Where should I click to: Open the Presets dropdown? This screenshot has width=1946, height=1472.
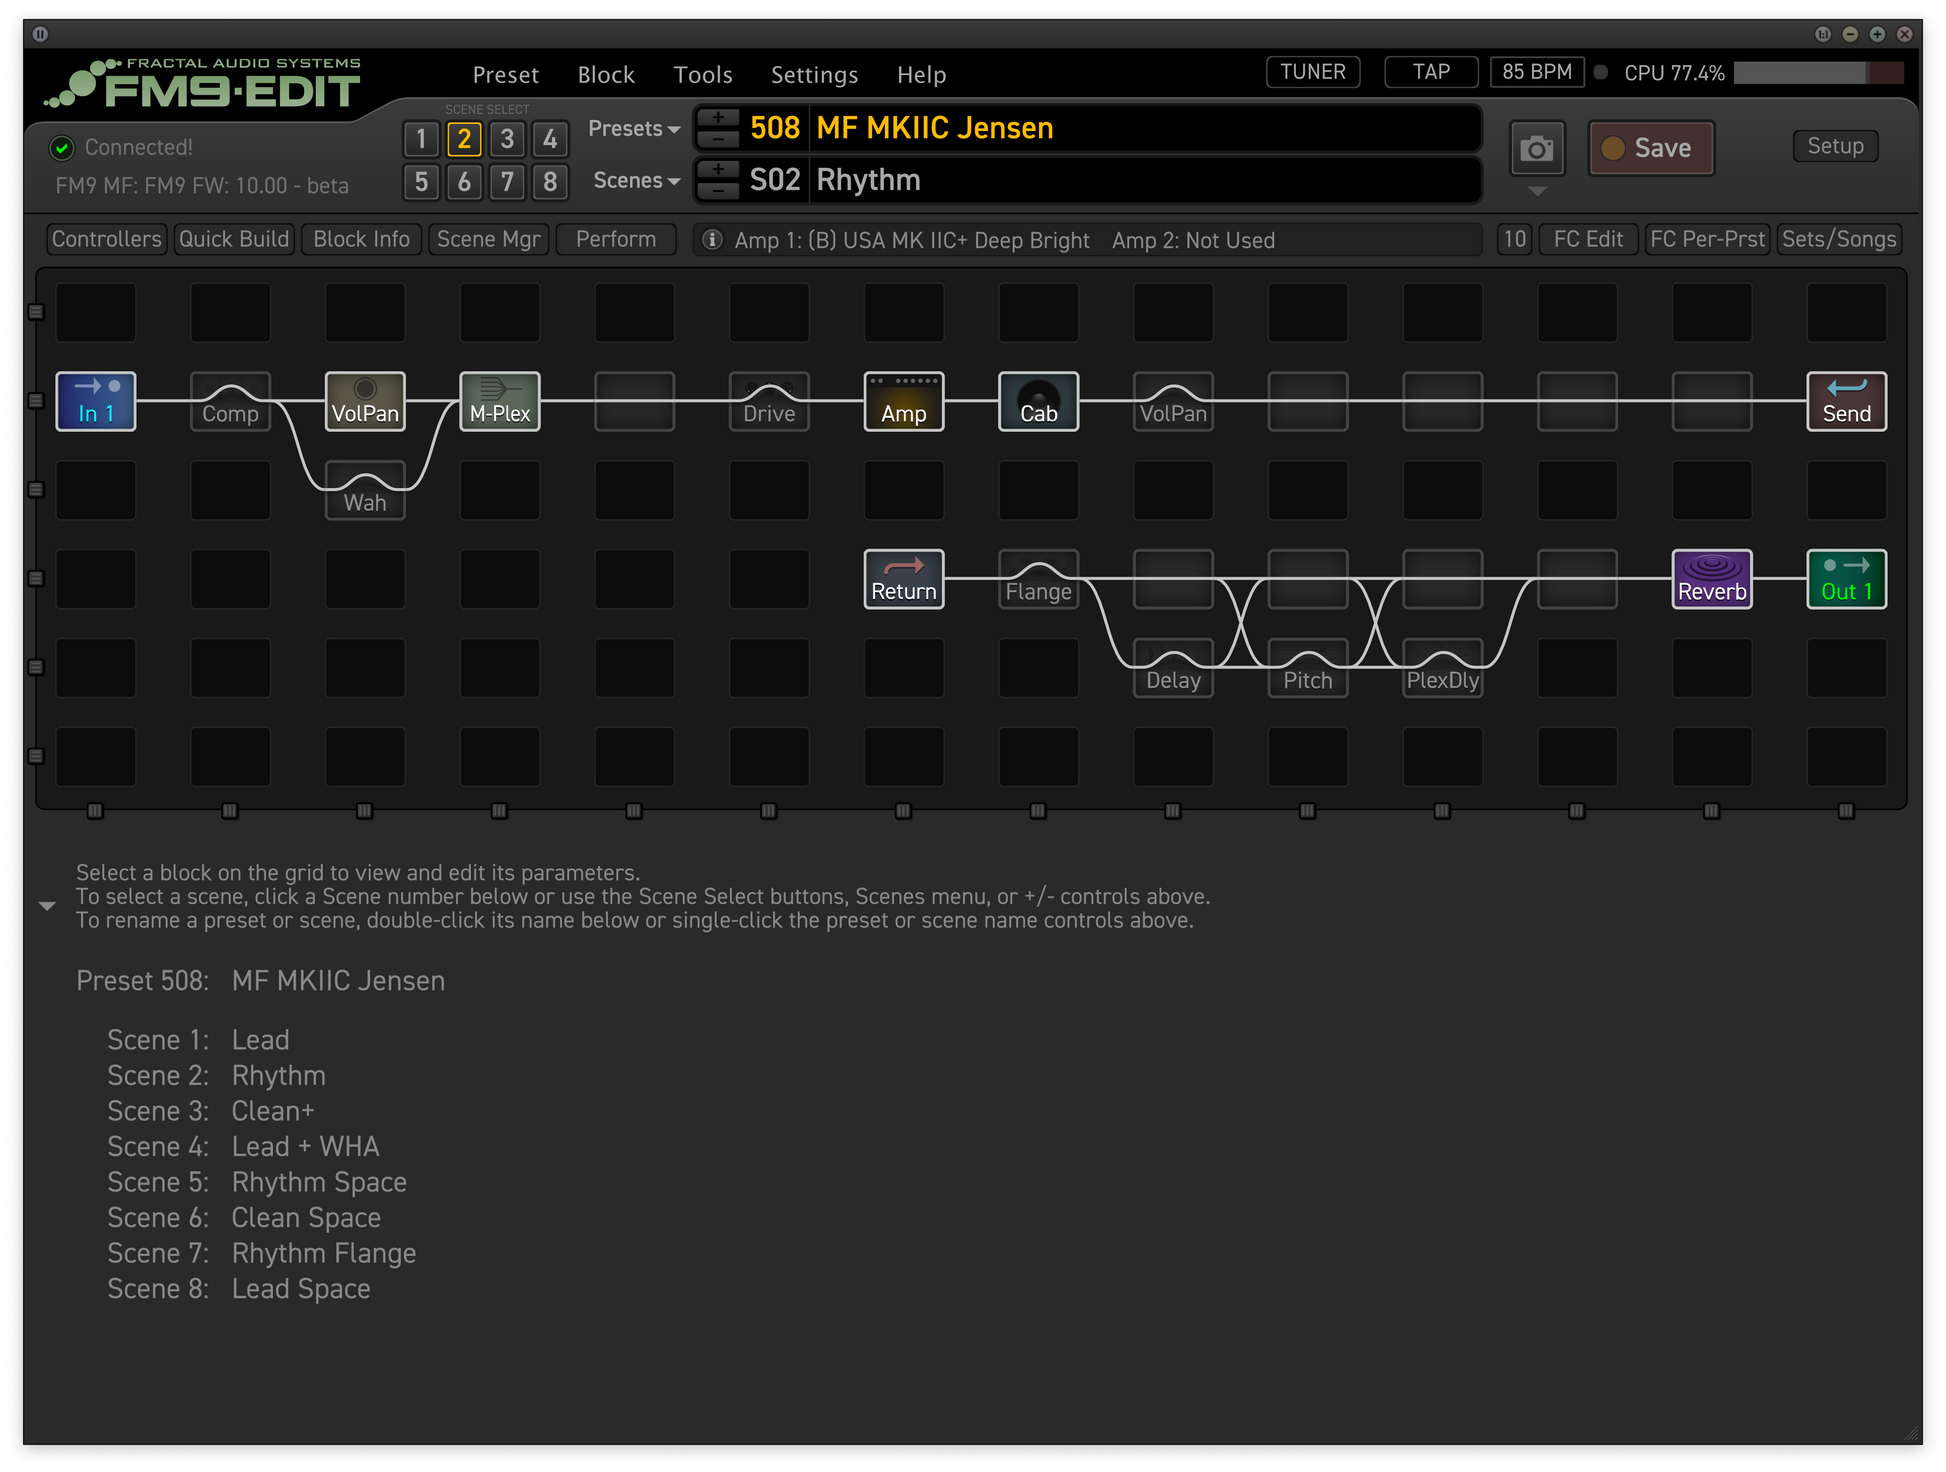[633, 129]
